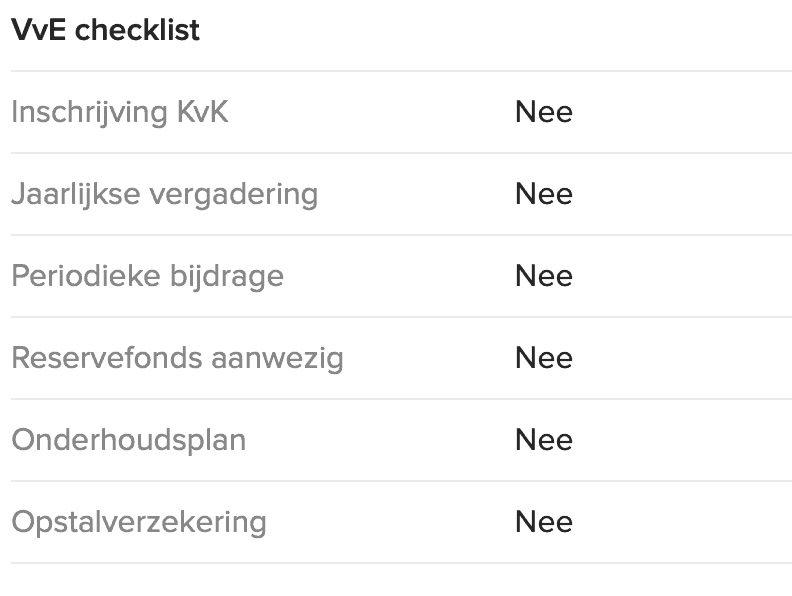The width and height of the screenshot is (792, 596).
Task: Click the Nee value for Jaarlijkse vergadering
Action: coord(544,194)
